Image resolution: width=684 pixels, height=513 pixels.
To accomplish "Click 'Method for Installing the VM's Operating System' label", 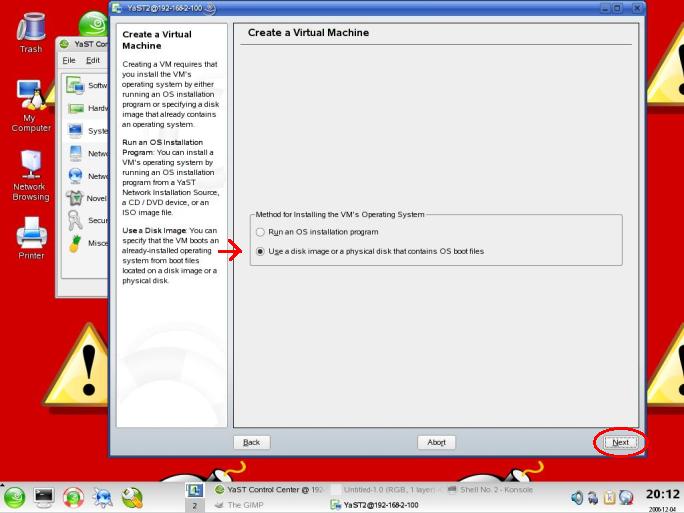I will [x=340, y=214].
